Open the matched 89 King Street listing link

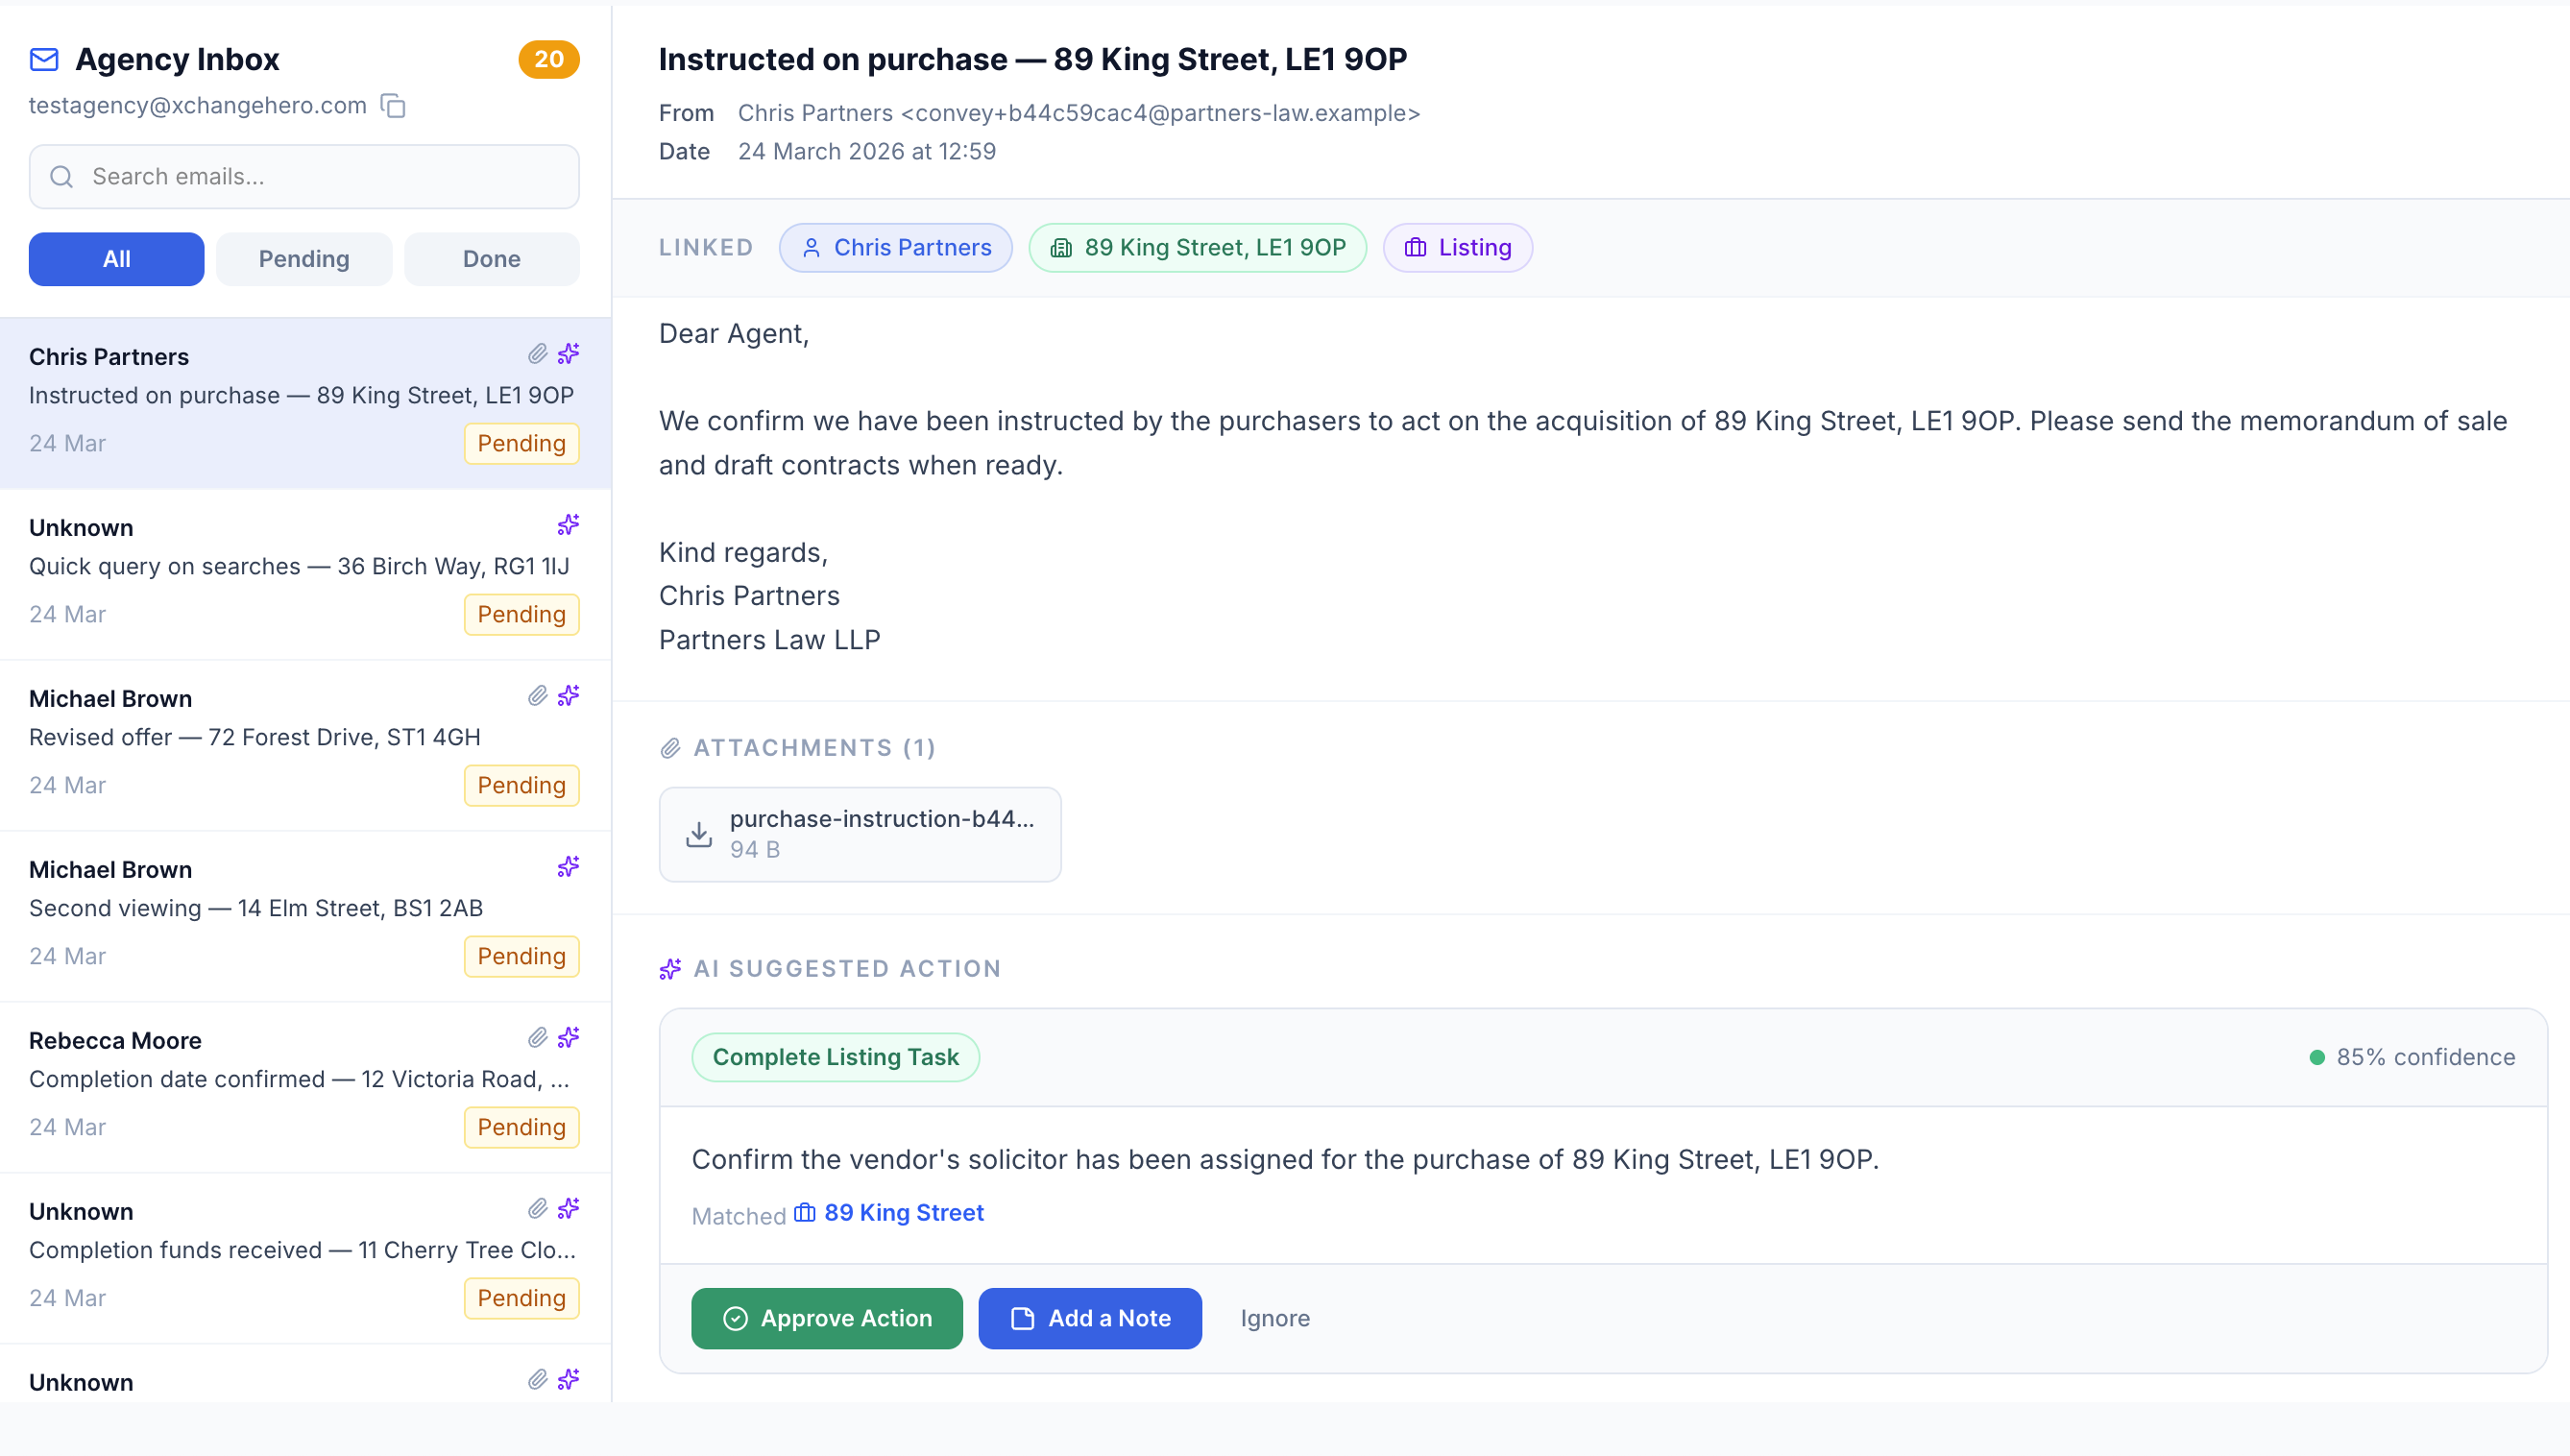[x=902, y=1212]
